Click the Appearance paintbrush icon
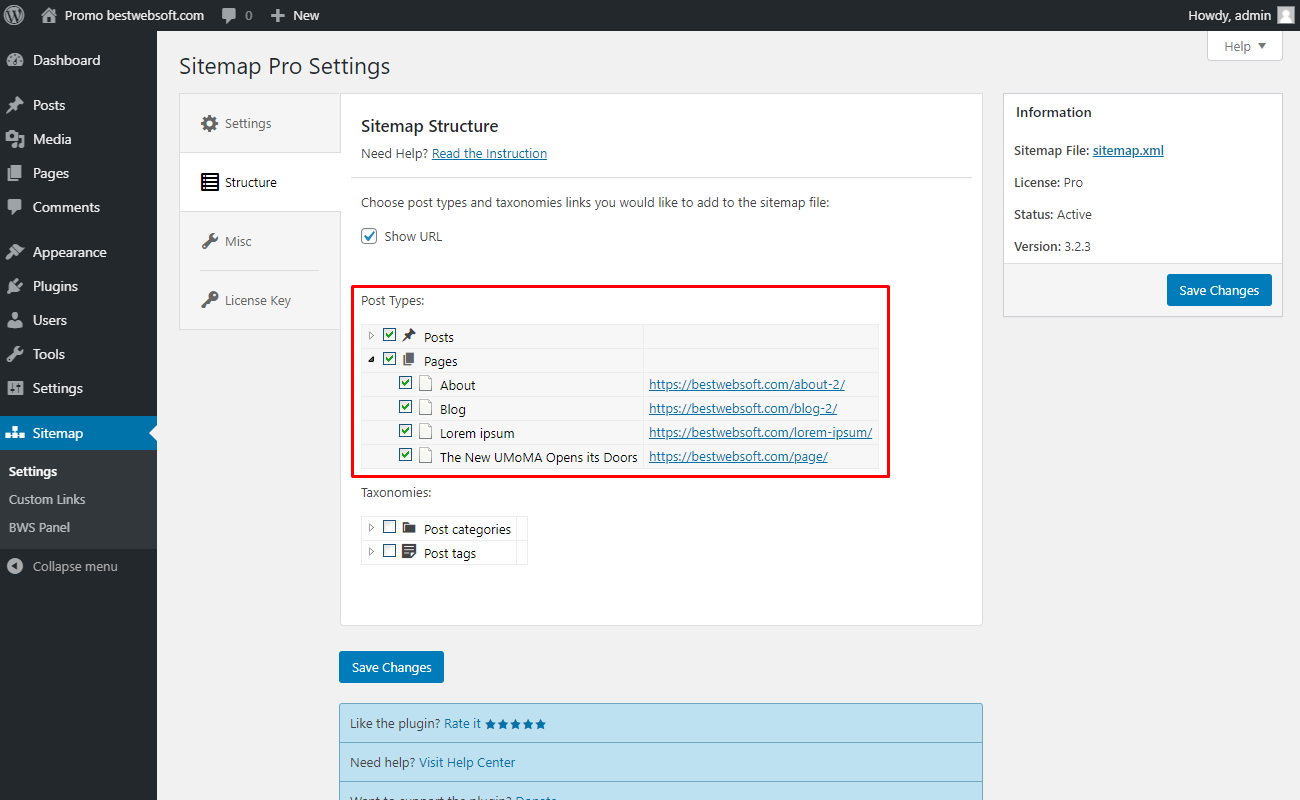This screenshot has height=800, width=1300. pos(15,252)
